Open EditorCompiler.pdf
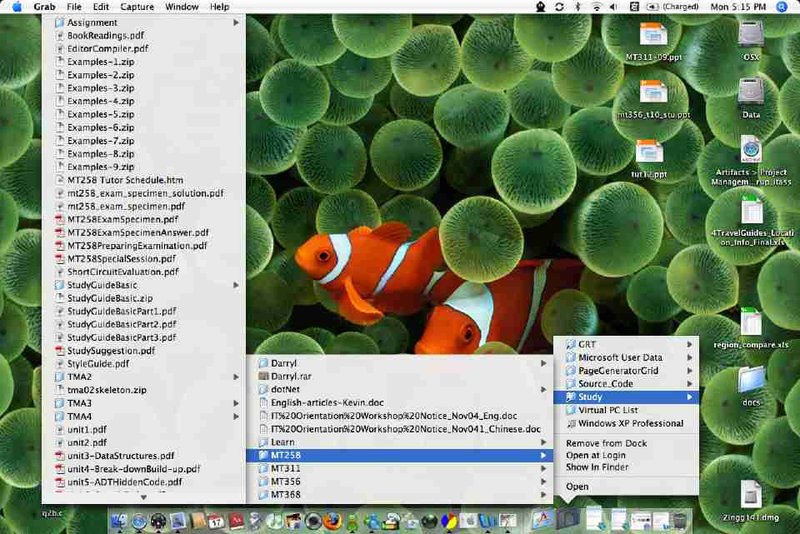Image resolution: width=800 pixels, height=534 pixels. pos(144,48)
